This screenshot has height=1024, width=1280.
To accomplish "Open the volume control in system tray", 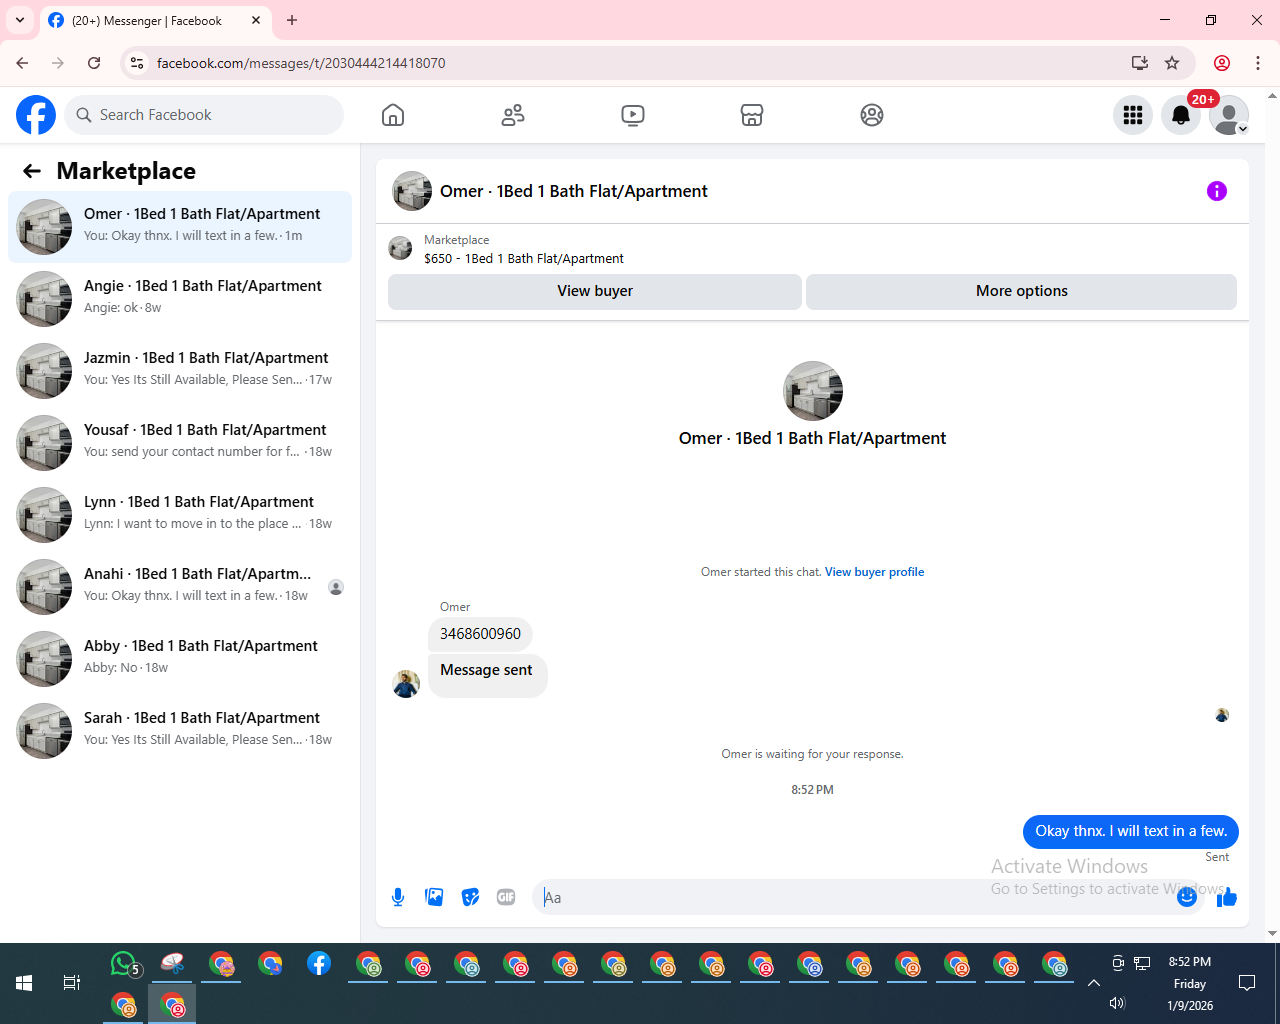I will (1118, 1003).
